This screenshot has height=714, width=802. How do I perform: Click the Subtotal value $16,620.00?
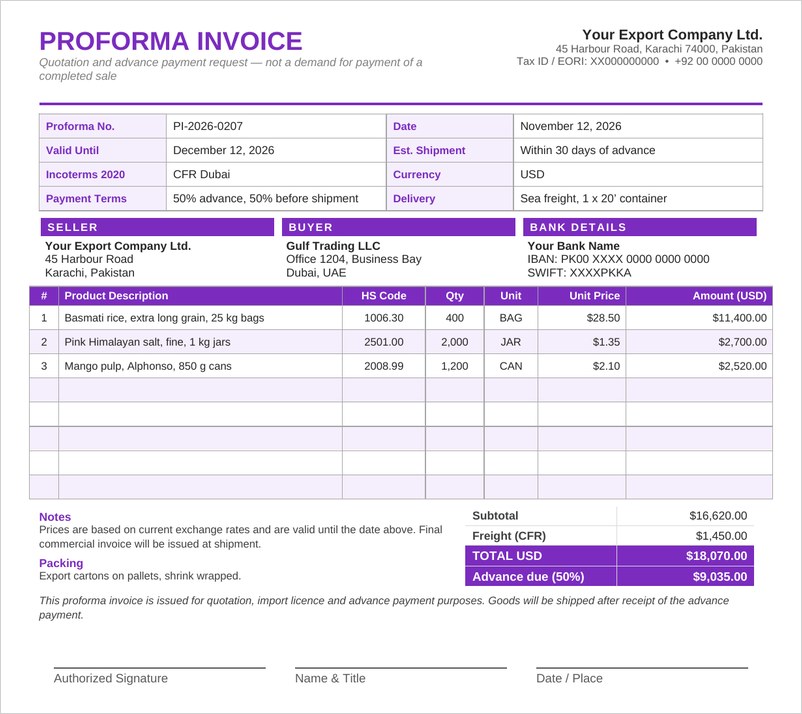point(718,516)
